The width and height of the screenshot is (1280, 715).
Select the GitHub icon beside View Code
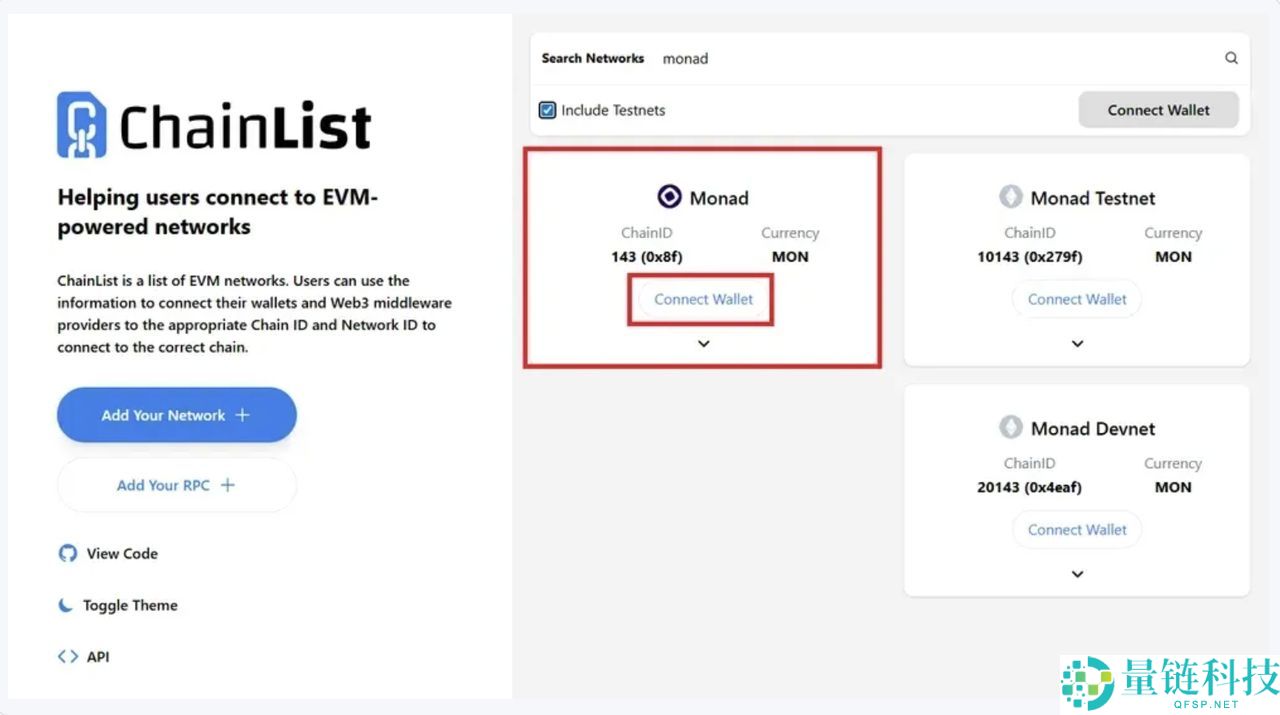[66, 553]
